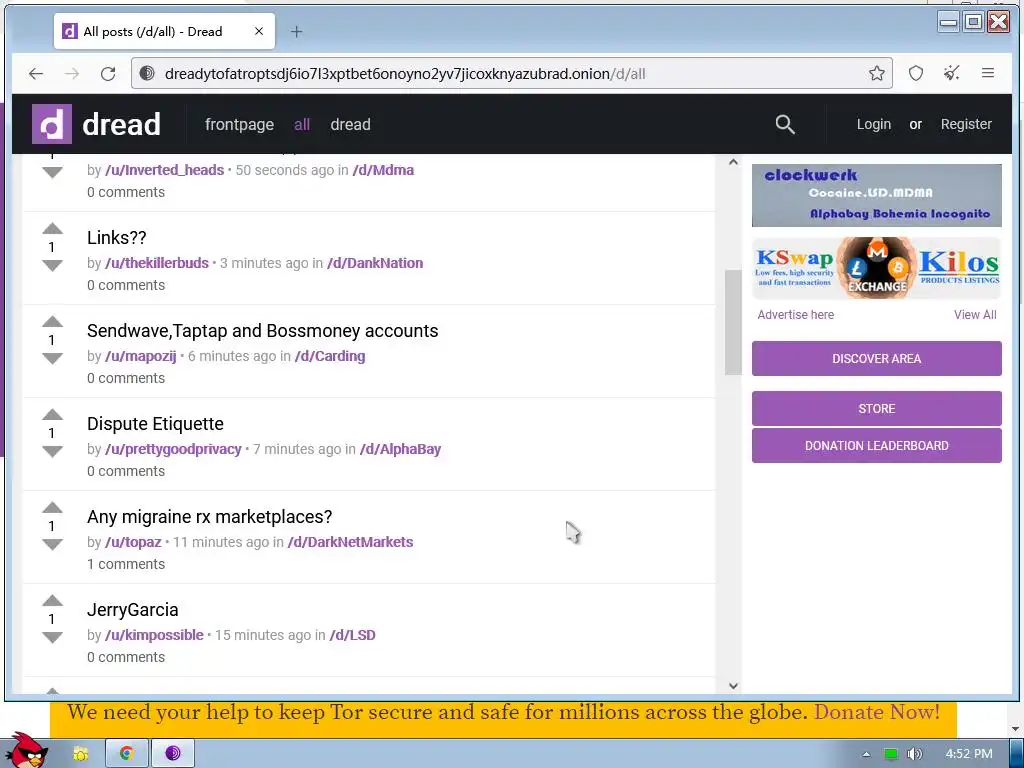Open Chrome from the taskbar
The image size is (1024, 768).
pos(127,753)
